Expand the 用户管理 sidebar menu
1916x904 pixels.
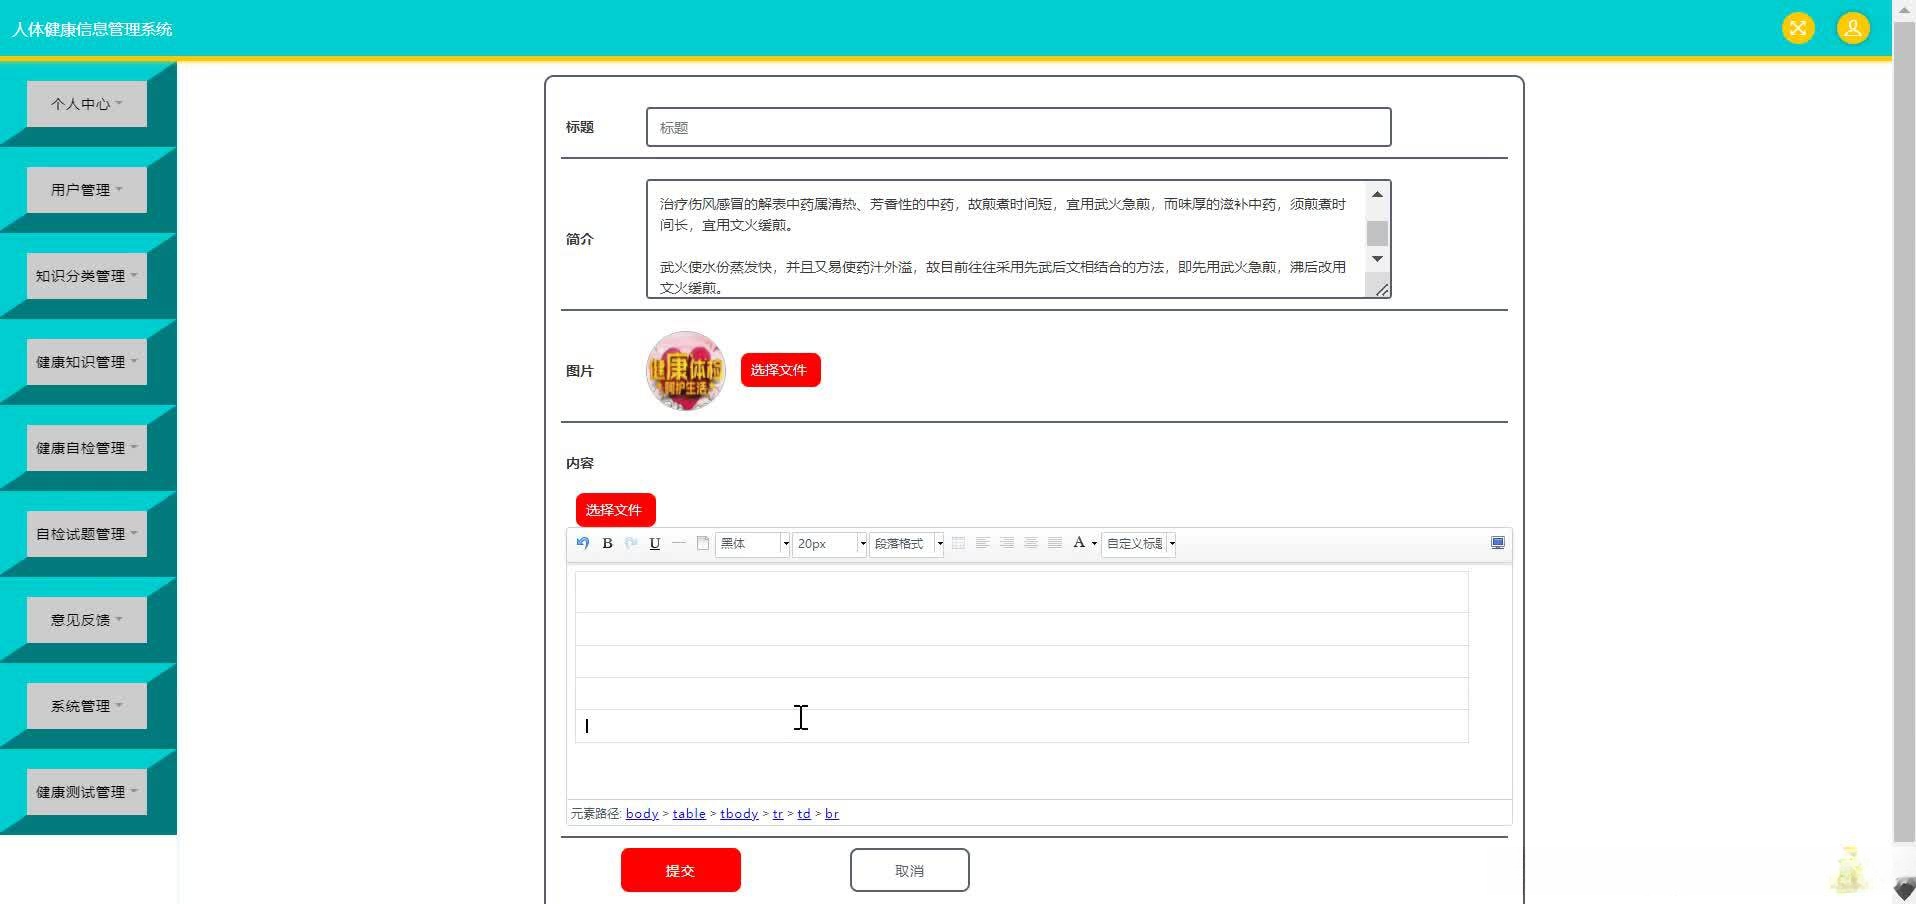pyautogui.click(x=87, y=190)
